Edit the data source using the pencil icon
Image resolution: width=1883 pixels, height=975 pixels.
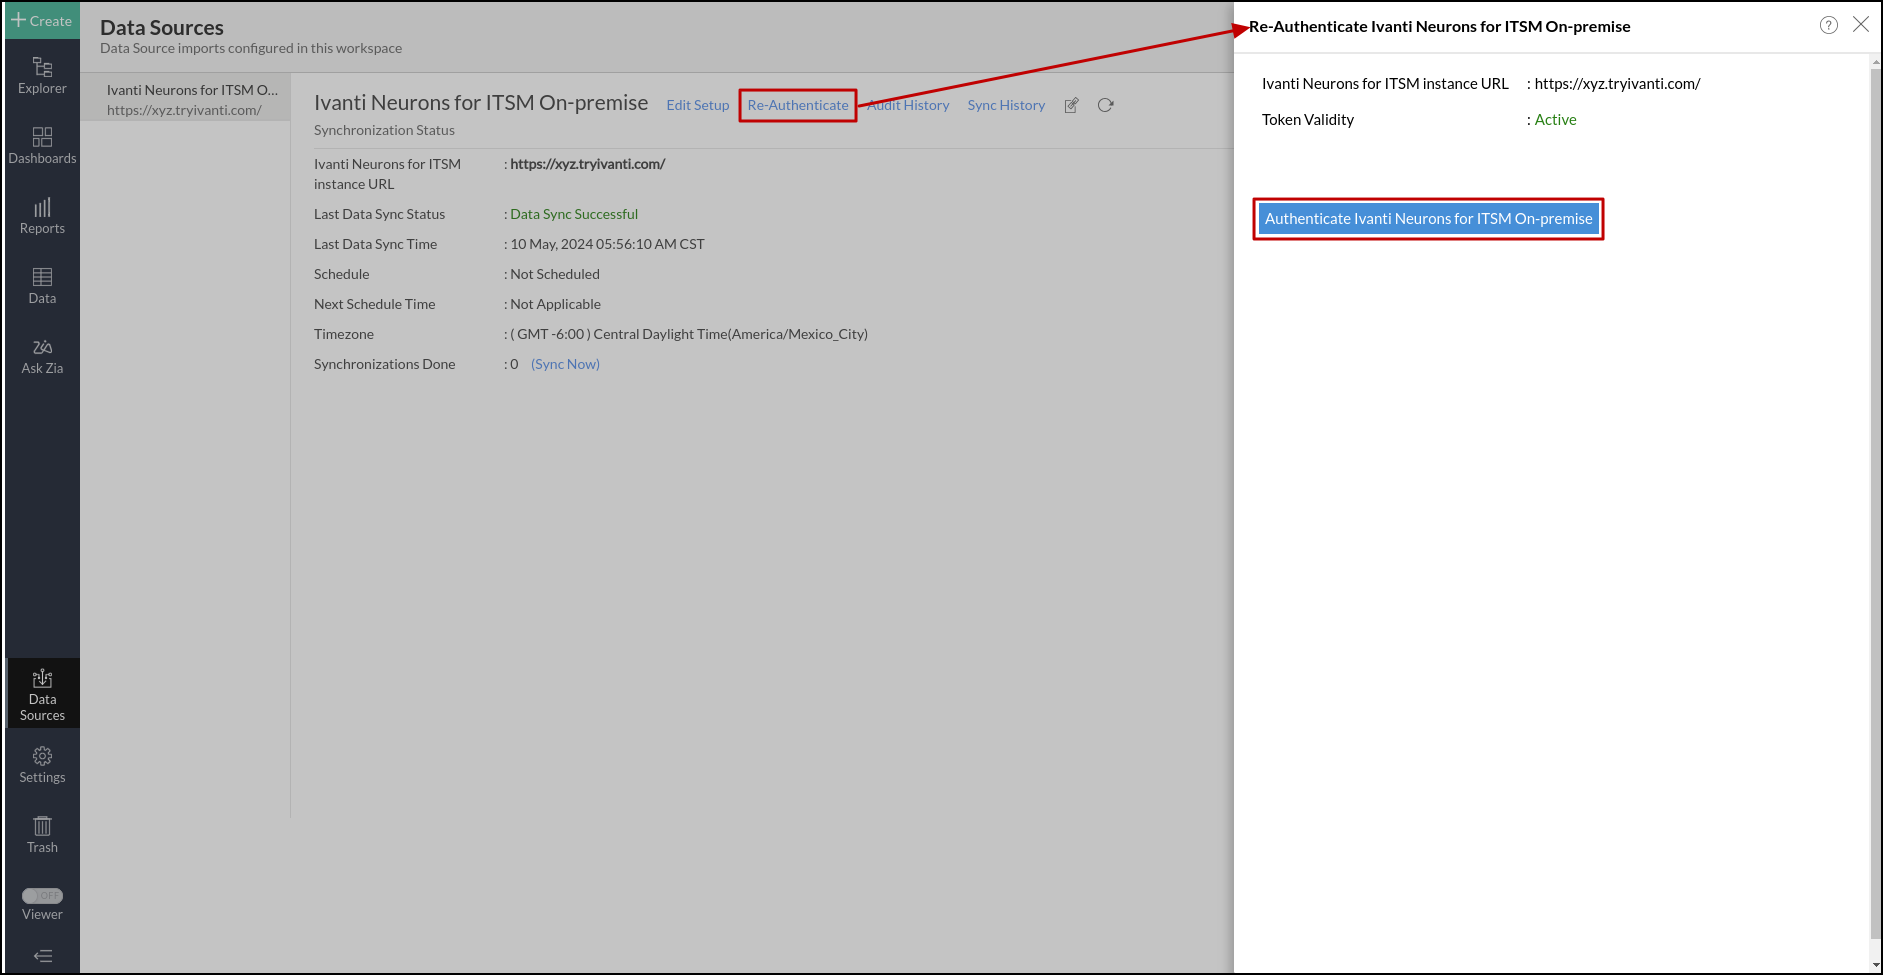coord(1071,104)
